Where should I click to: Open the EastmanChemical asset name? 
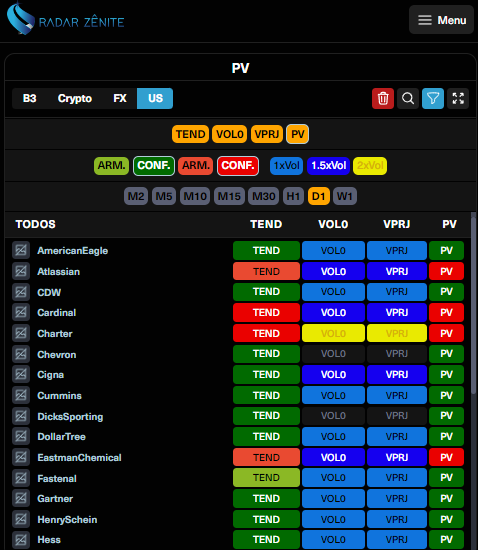[79, 458]
